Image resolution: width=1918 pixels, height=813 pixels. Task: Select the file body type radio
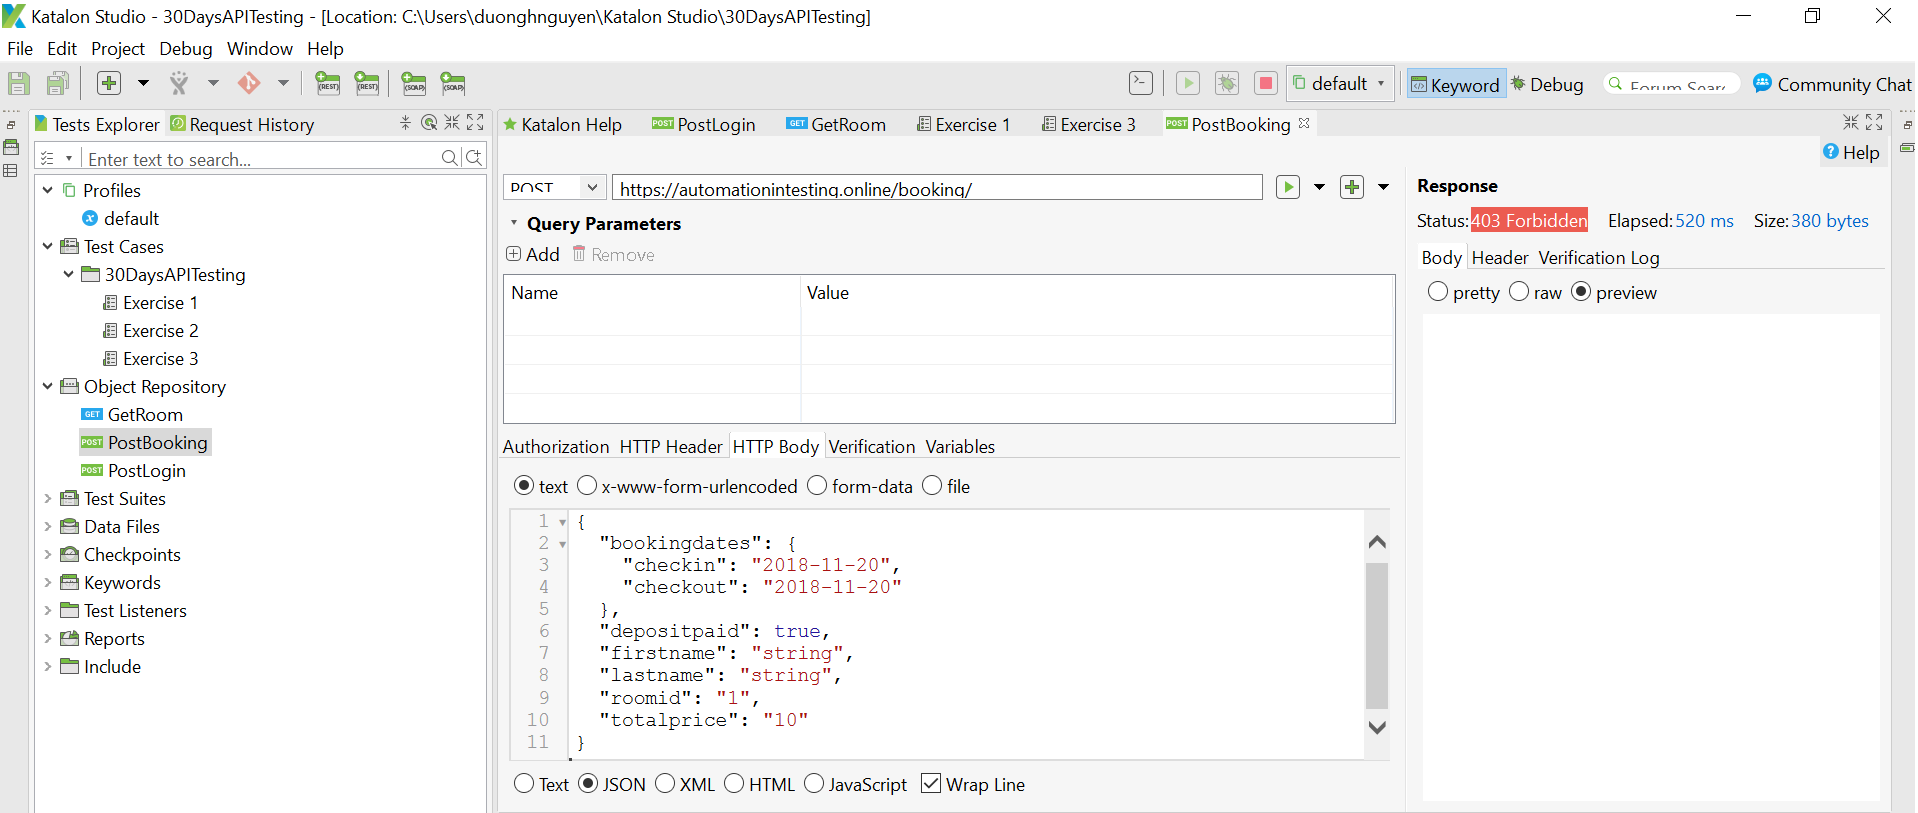click(932, 486)
